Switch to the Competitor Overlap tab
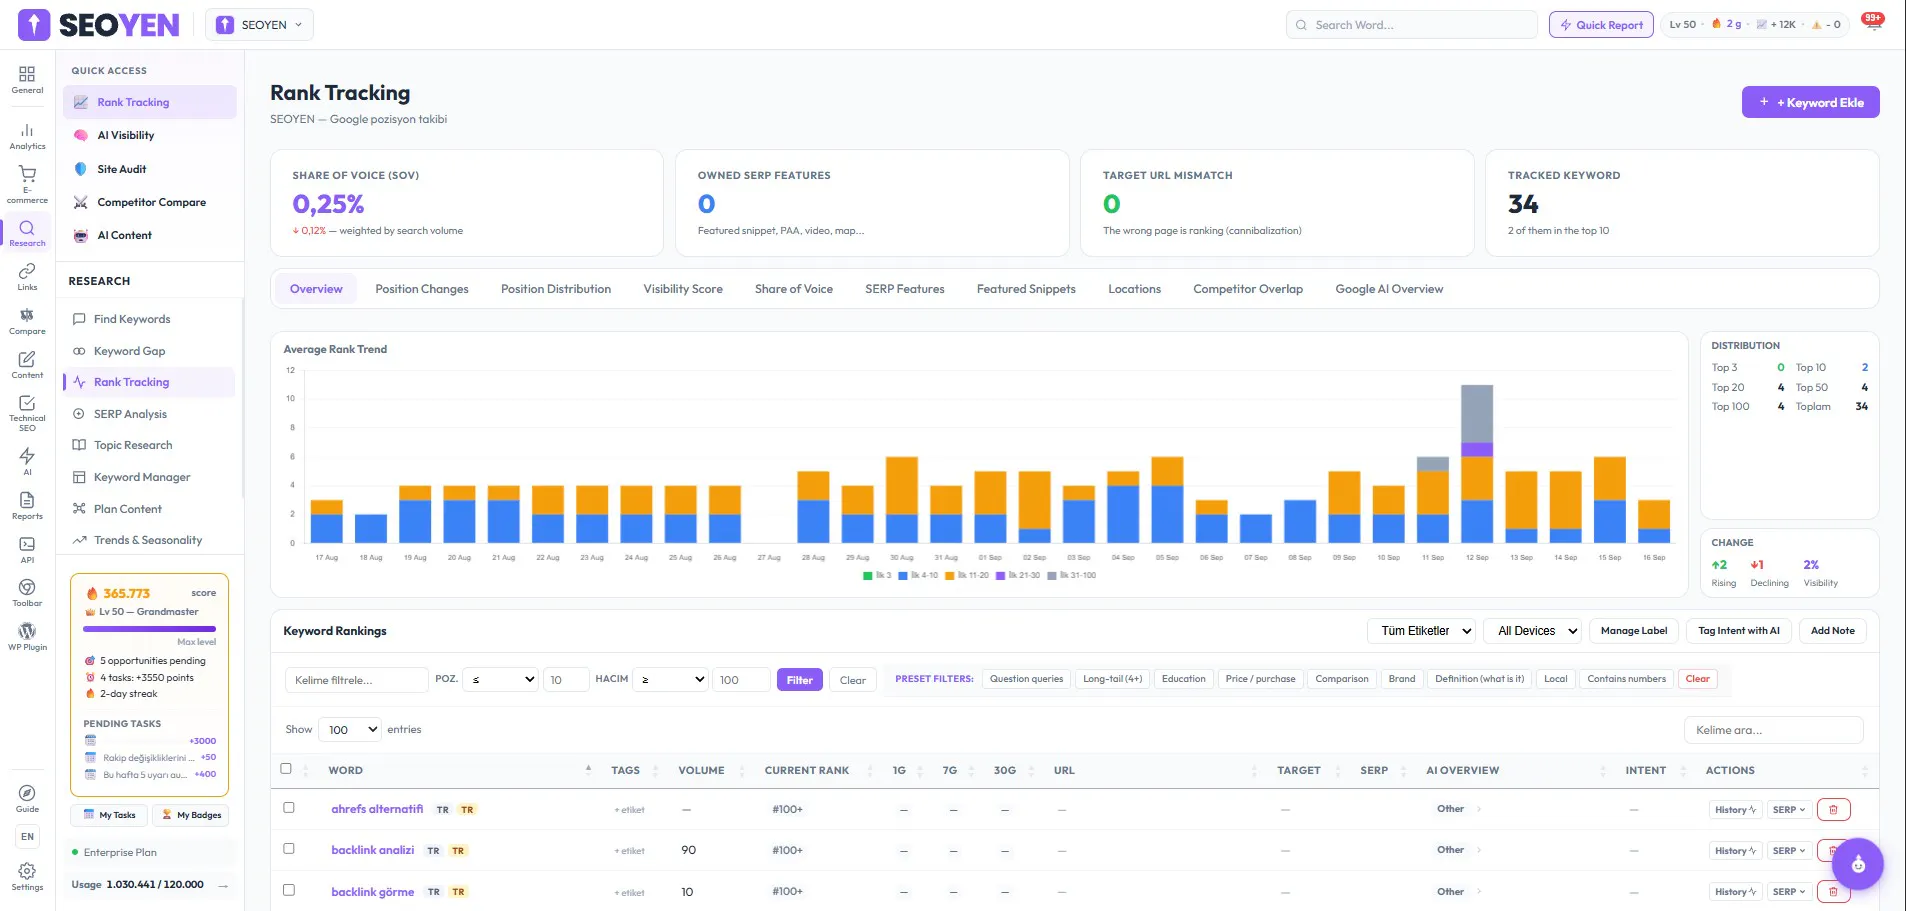Screen dimensions: 1906x911 (x=1248, y=289)
